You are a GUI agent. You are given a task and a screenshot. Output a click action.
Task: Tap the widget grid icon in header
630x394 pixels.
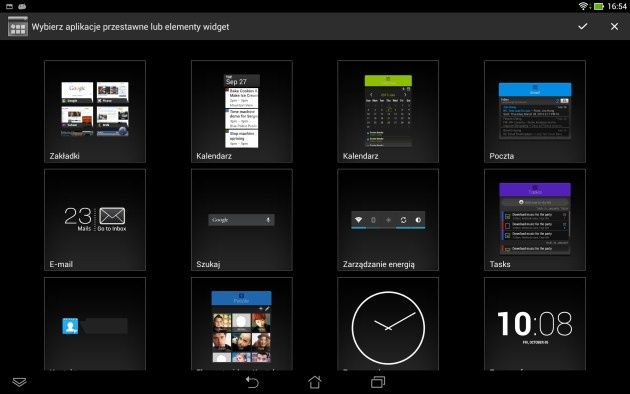[x=18, y=27]
